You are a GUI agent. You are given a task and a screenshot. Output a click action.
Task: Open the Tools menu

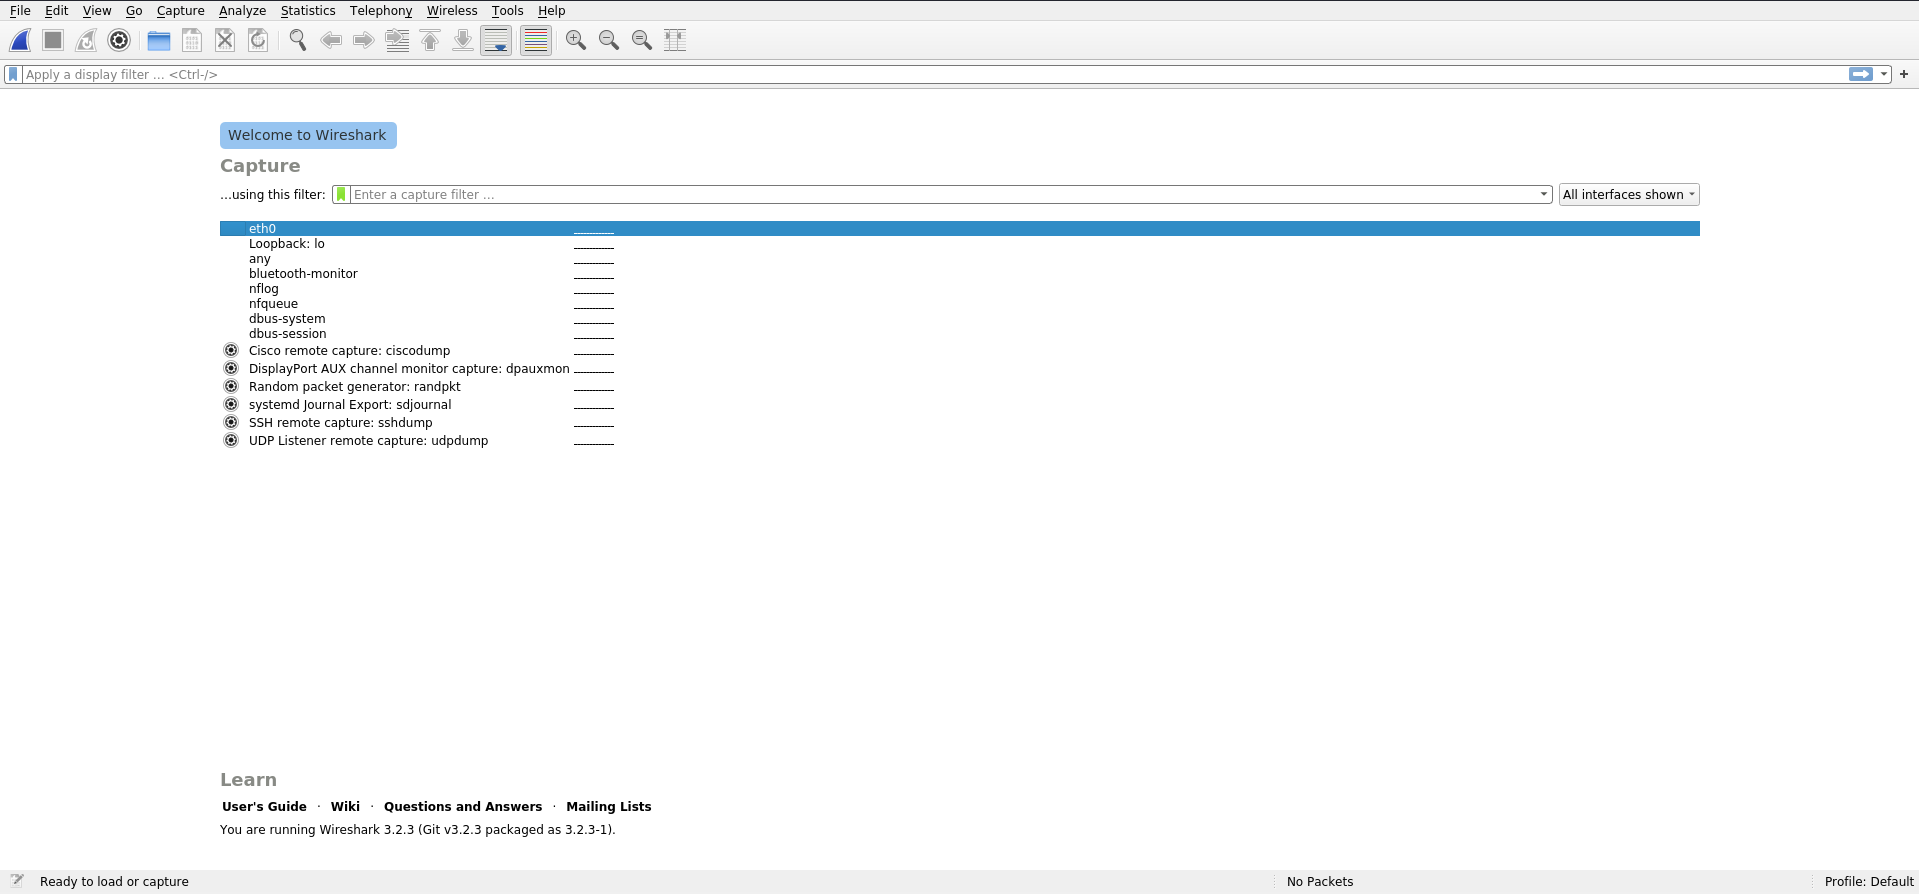pos(508,11)
